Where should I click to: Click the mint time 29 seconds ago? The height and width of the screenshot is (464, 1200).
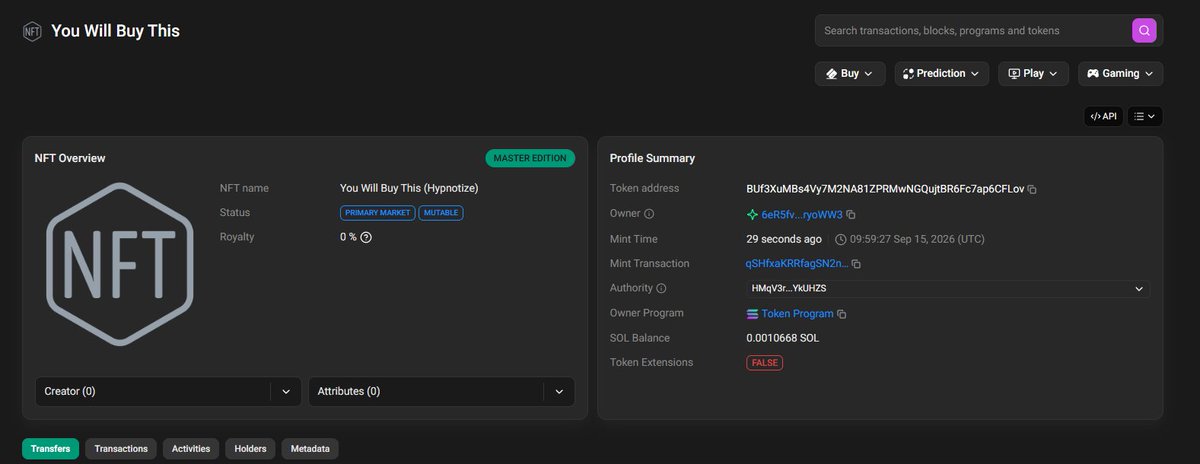[x=784, y=239]
